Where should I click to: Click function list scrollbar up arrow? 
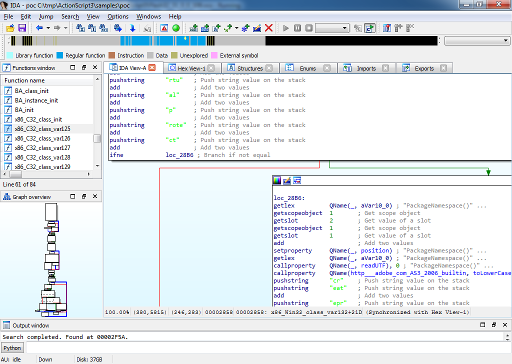point(97,79)
